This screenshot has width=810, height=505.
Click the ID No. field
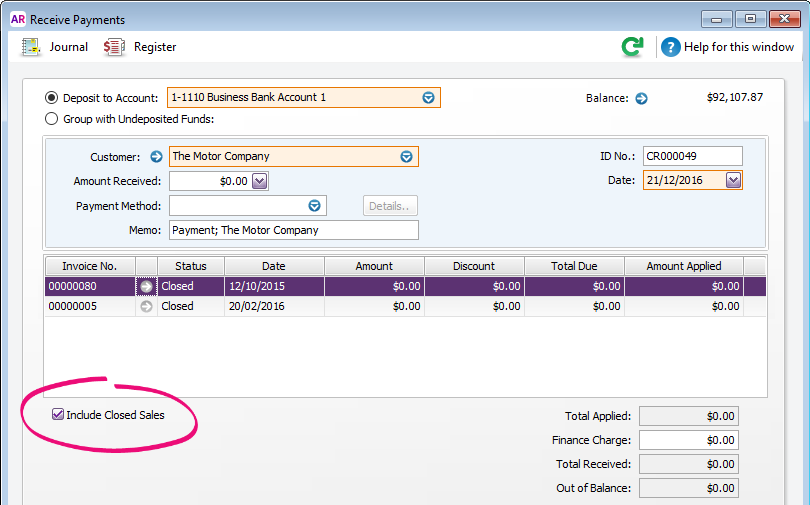point(692,156)
